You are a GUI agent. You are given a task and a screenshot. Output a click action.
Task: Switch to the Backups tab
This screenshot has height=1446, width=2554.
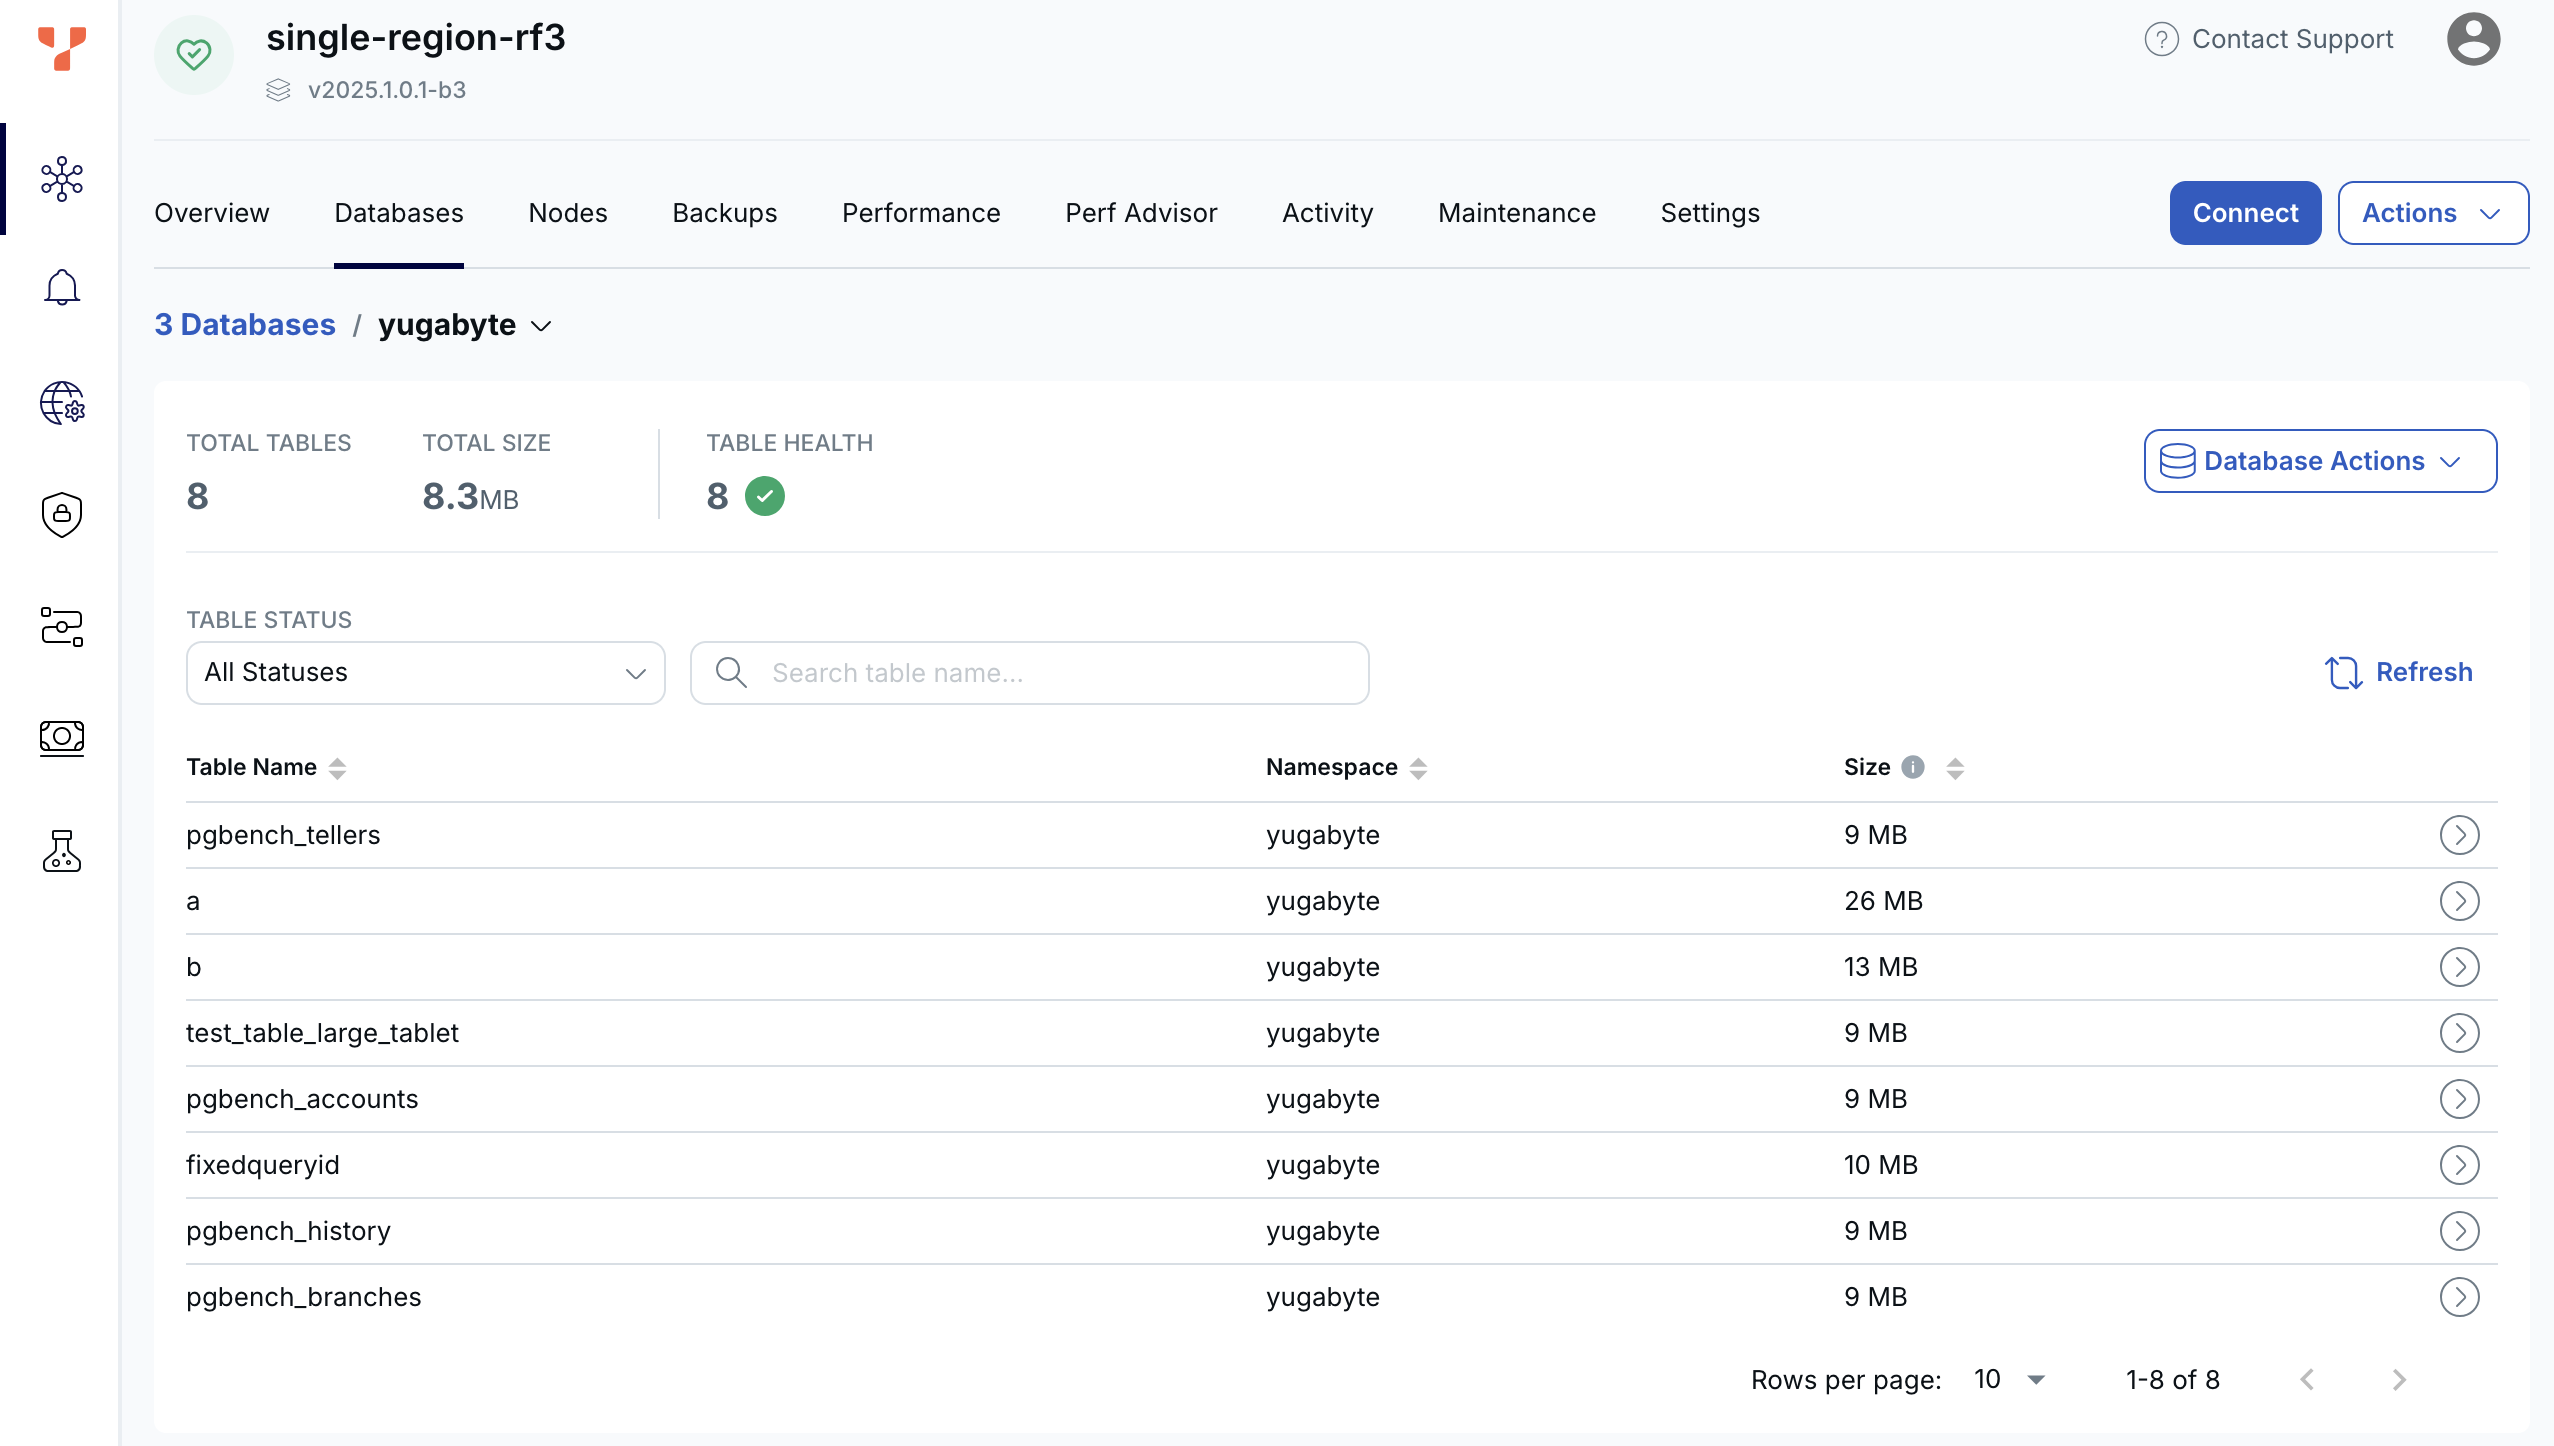tap(724, 212)
